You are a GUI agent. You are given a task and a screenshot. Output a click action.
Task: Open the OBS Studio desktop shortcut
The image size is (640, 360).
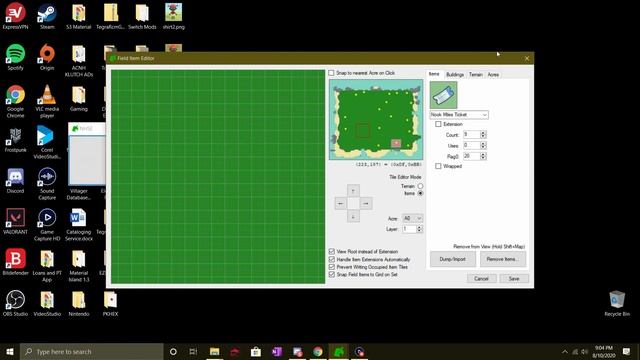point(16,303)
